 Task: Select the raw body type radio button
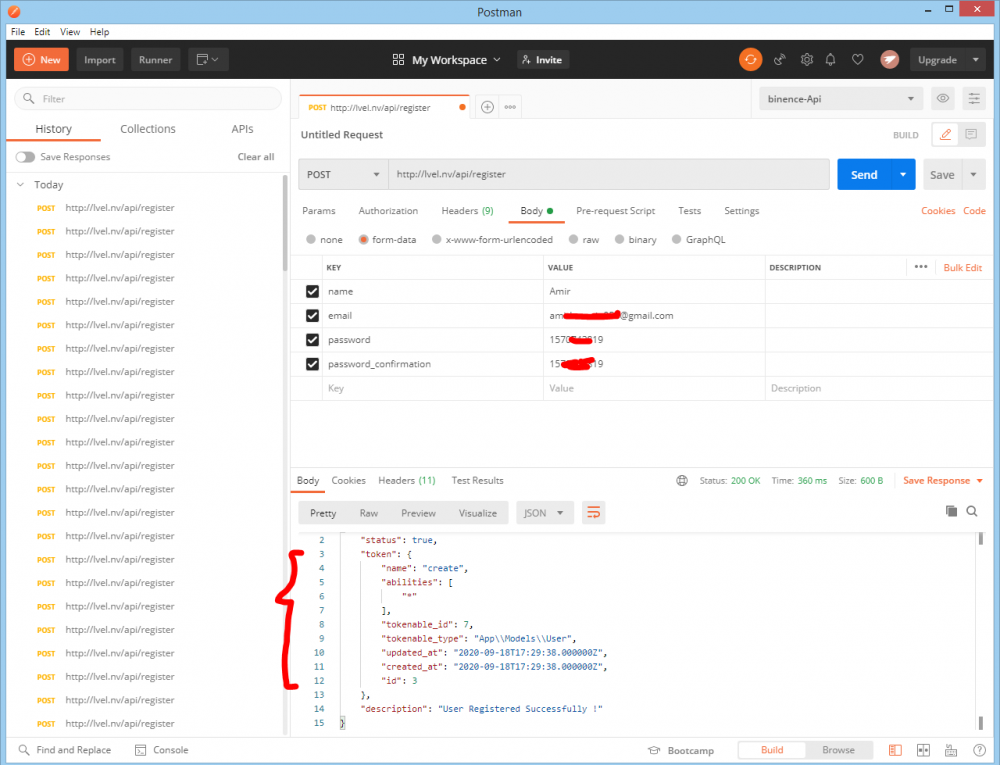574,240
